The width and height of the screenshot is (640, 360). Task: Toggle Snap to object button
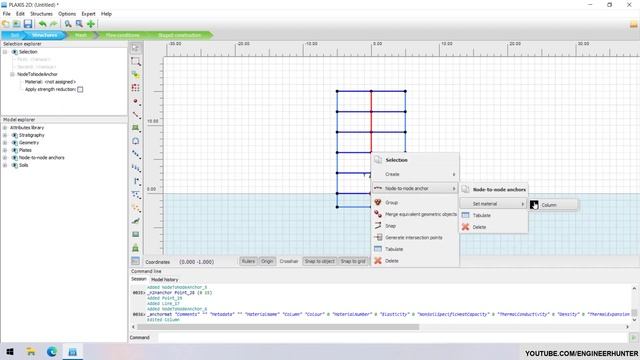(x=319, y=261)
